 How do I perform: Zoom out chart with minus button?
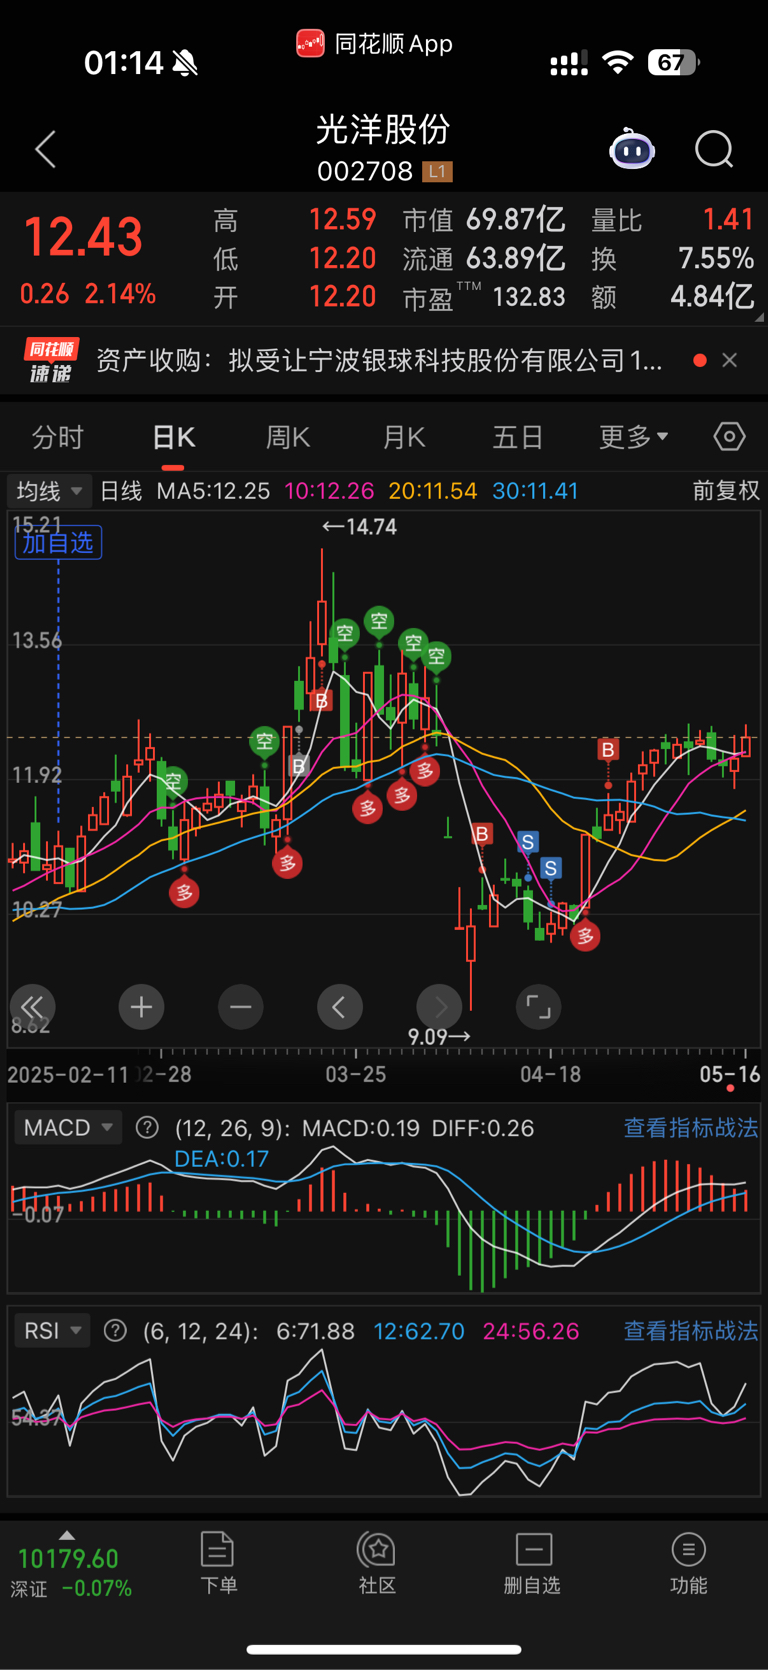coord(240,1007)
